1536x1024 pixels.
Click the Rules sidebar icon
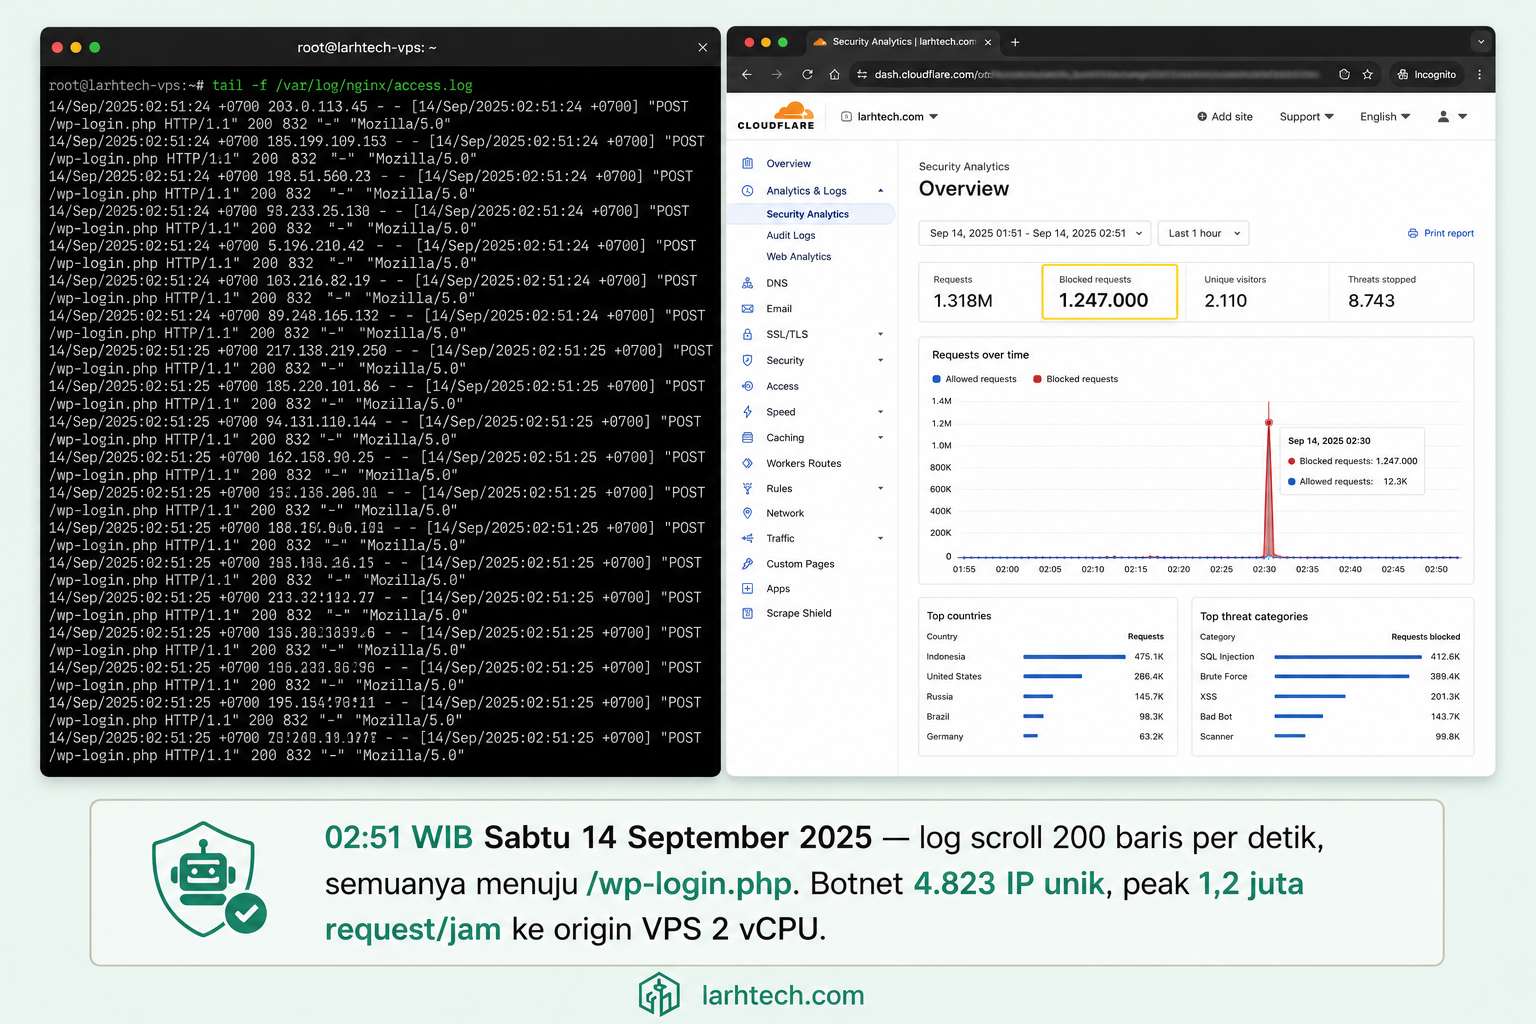coord(747,488)
